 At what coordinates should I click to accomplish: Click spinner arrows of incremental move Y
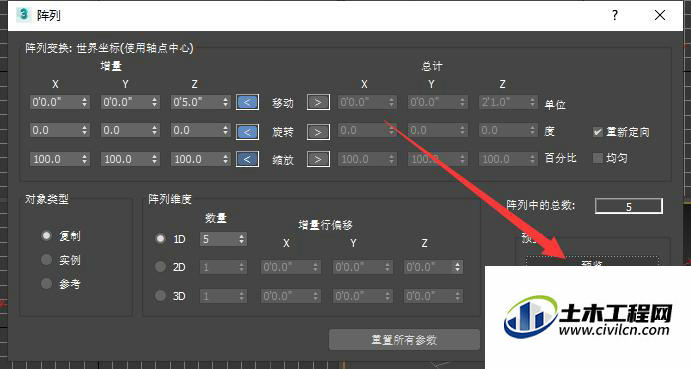(x=154, y=102)
